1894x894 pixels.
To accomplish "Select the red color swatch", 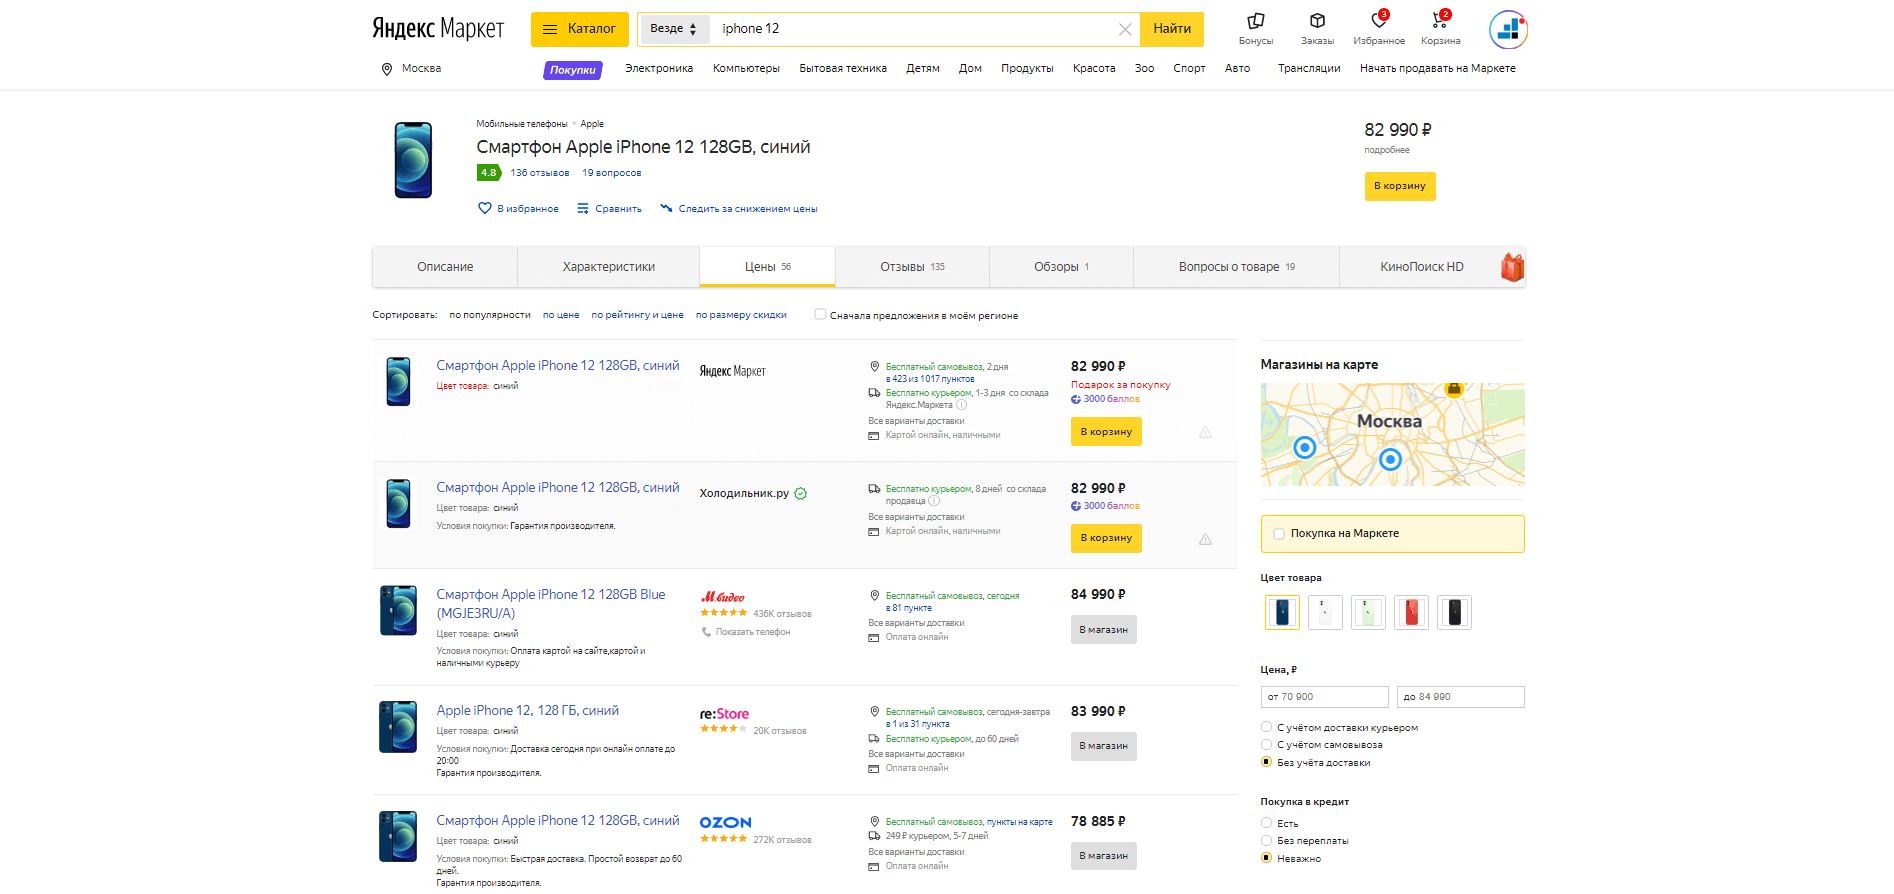I will pos(1411,612).
